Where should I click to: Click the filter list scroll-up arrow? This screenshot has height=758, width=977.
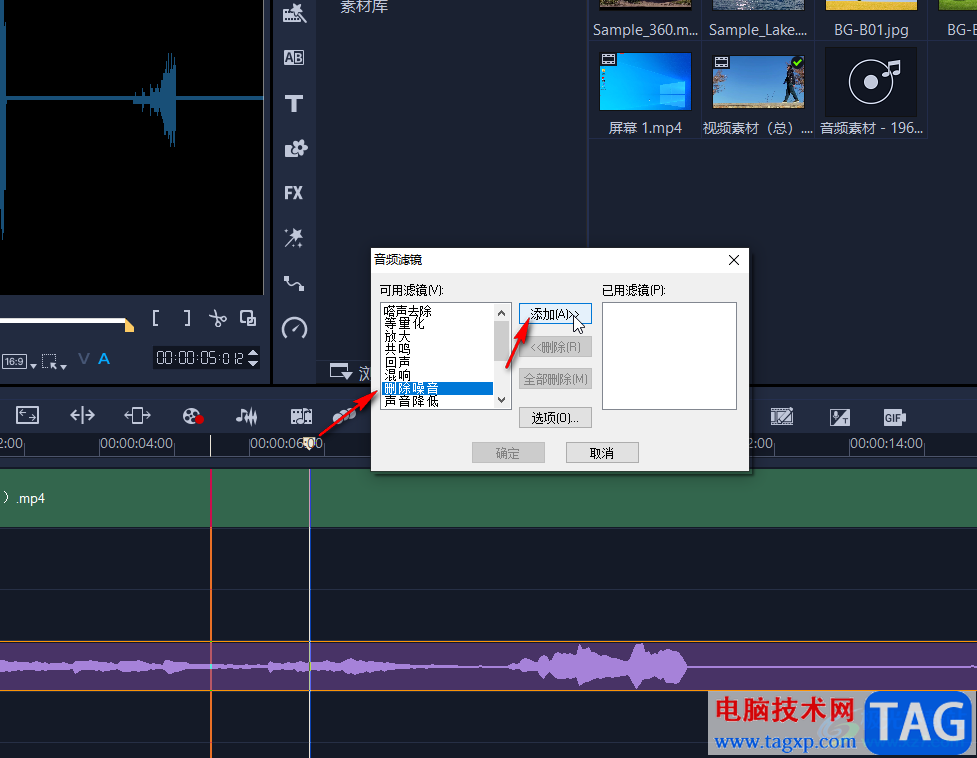pos(502,313)
